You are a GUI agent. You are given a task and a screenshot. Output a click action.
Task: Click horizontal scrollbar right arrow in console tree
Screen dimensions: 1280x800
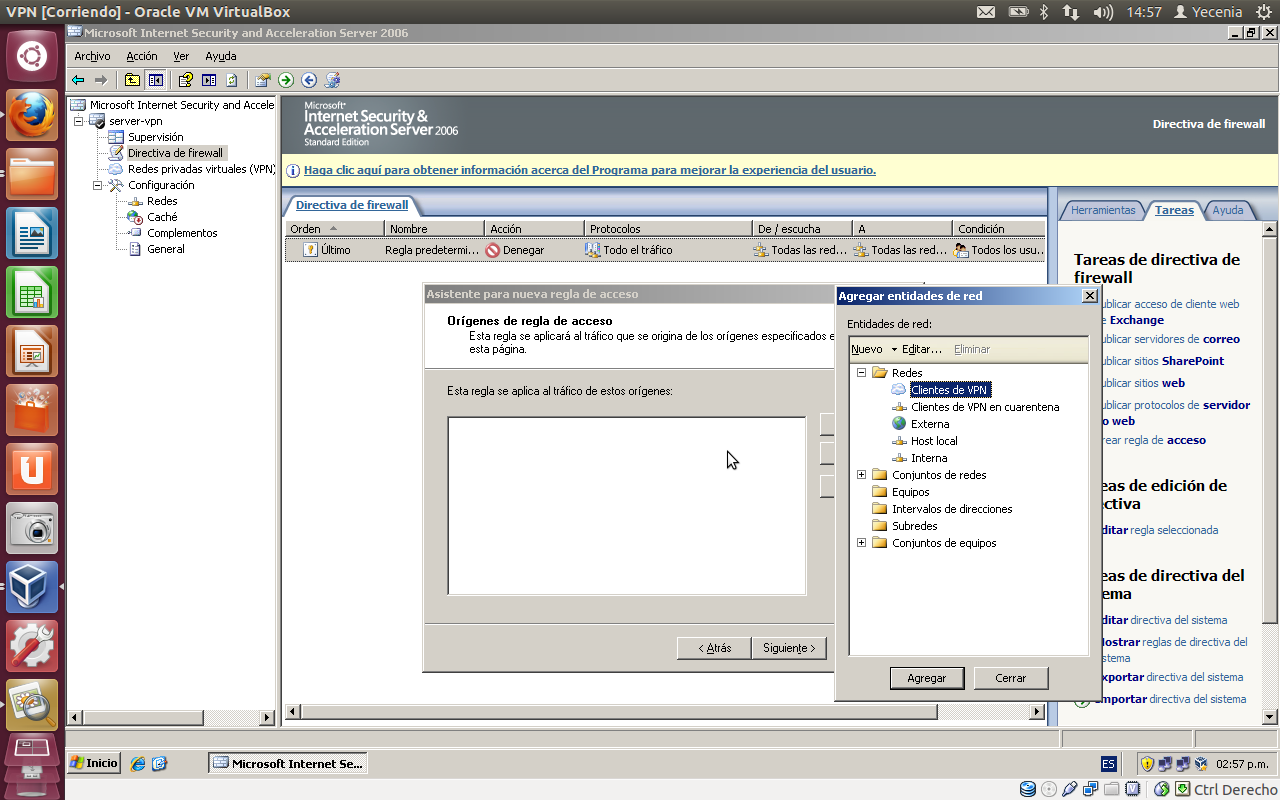click(267, 717)
